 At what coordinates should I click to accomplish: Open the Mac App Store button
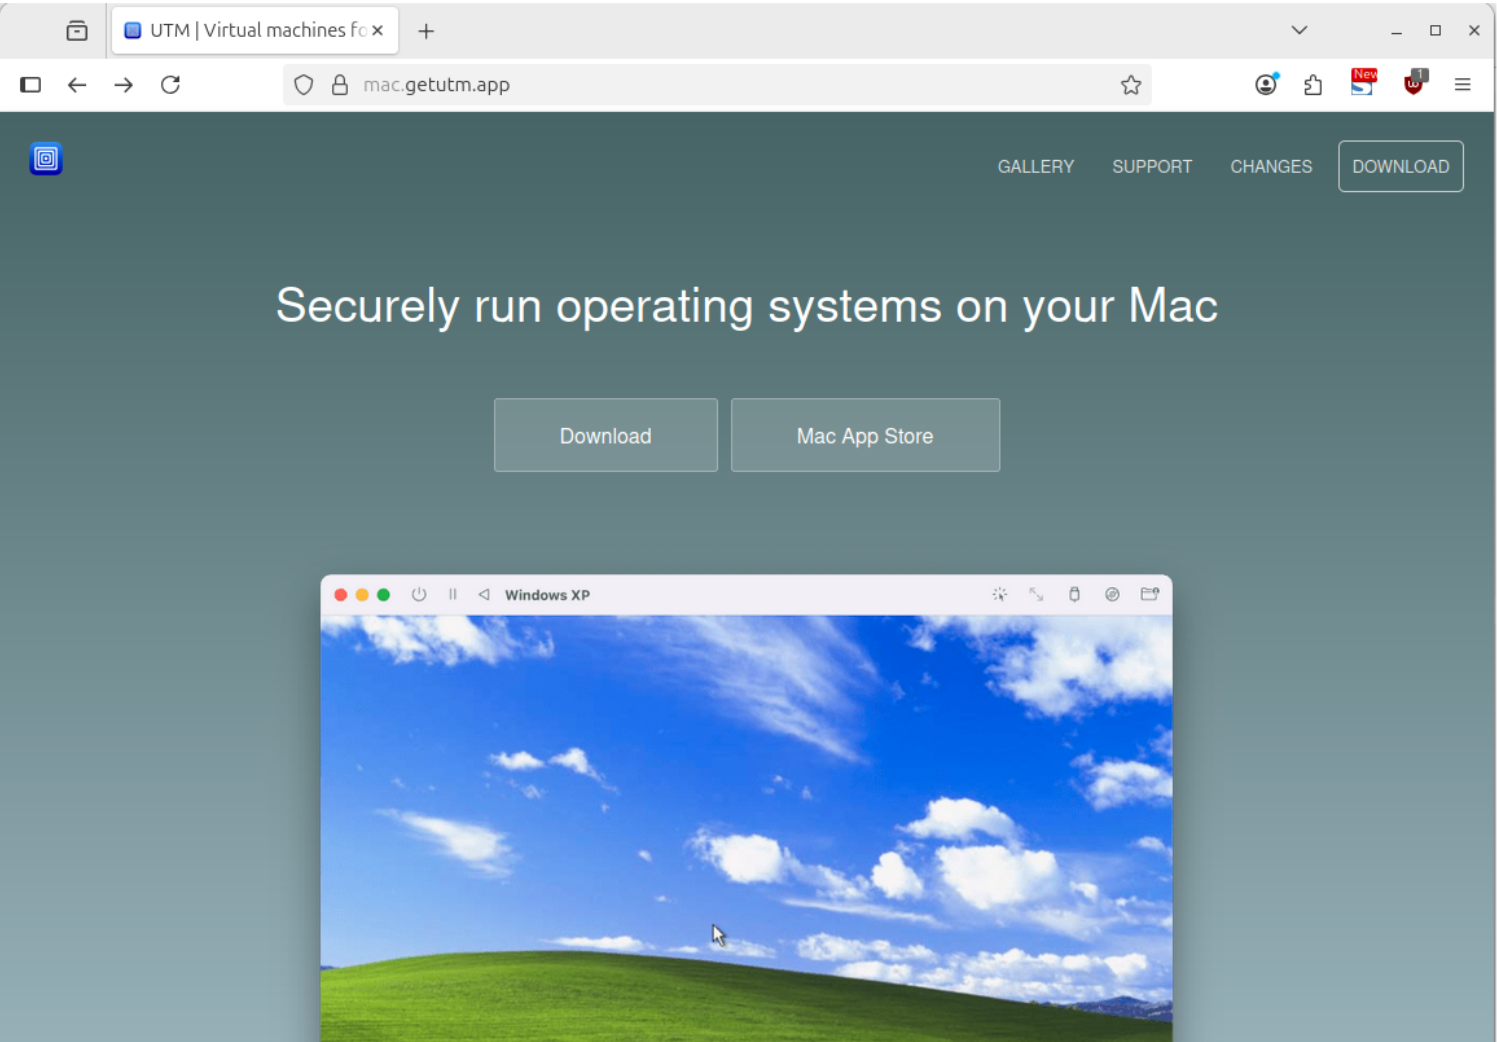point(865,435)
